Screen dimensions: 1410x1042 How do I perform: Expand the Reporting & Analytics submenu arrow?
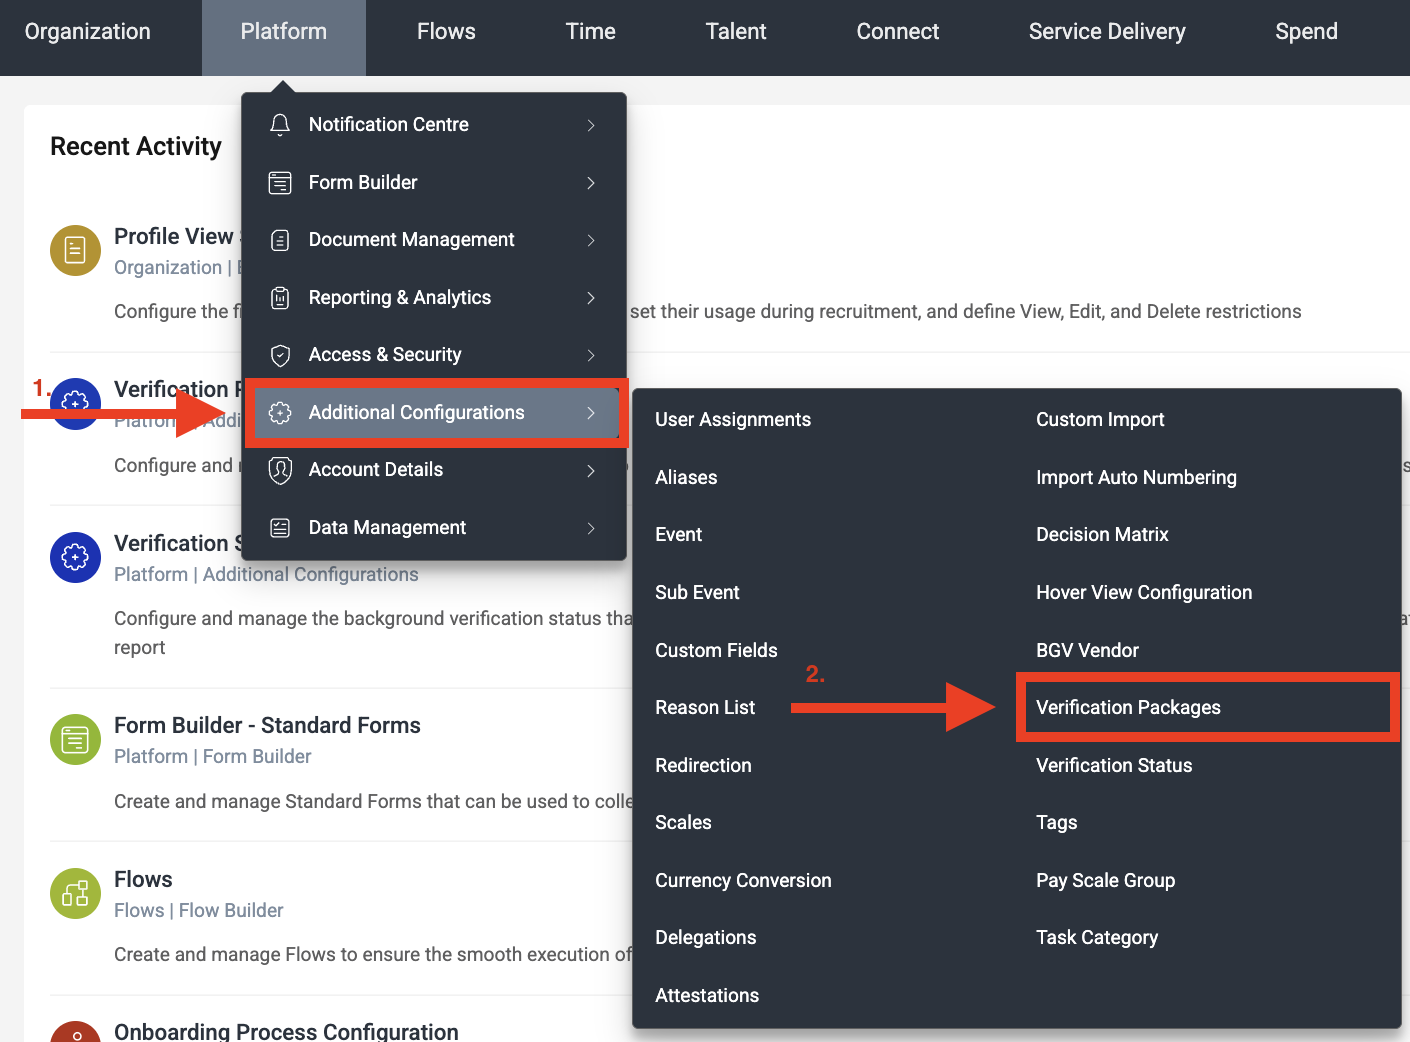[x=591, y=298]
